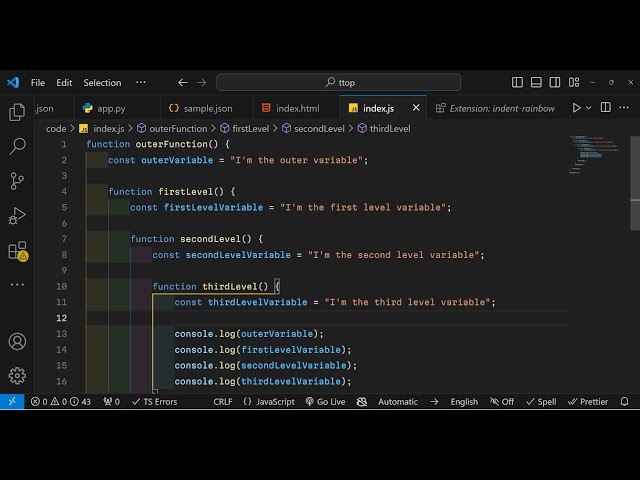
Task: Click Prettier in the status bar
Action: pos(587,402)
